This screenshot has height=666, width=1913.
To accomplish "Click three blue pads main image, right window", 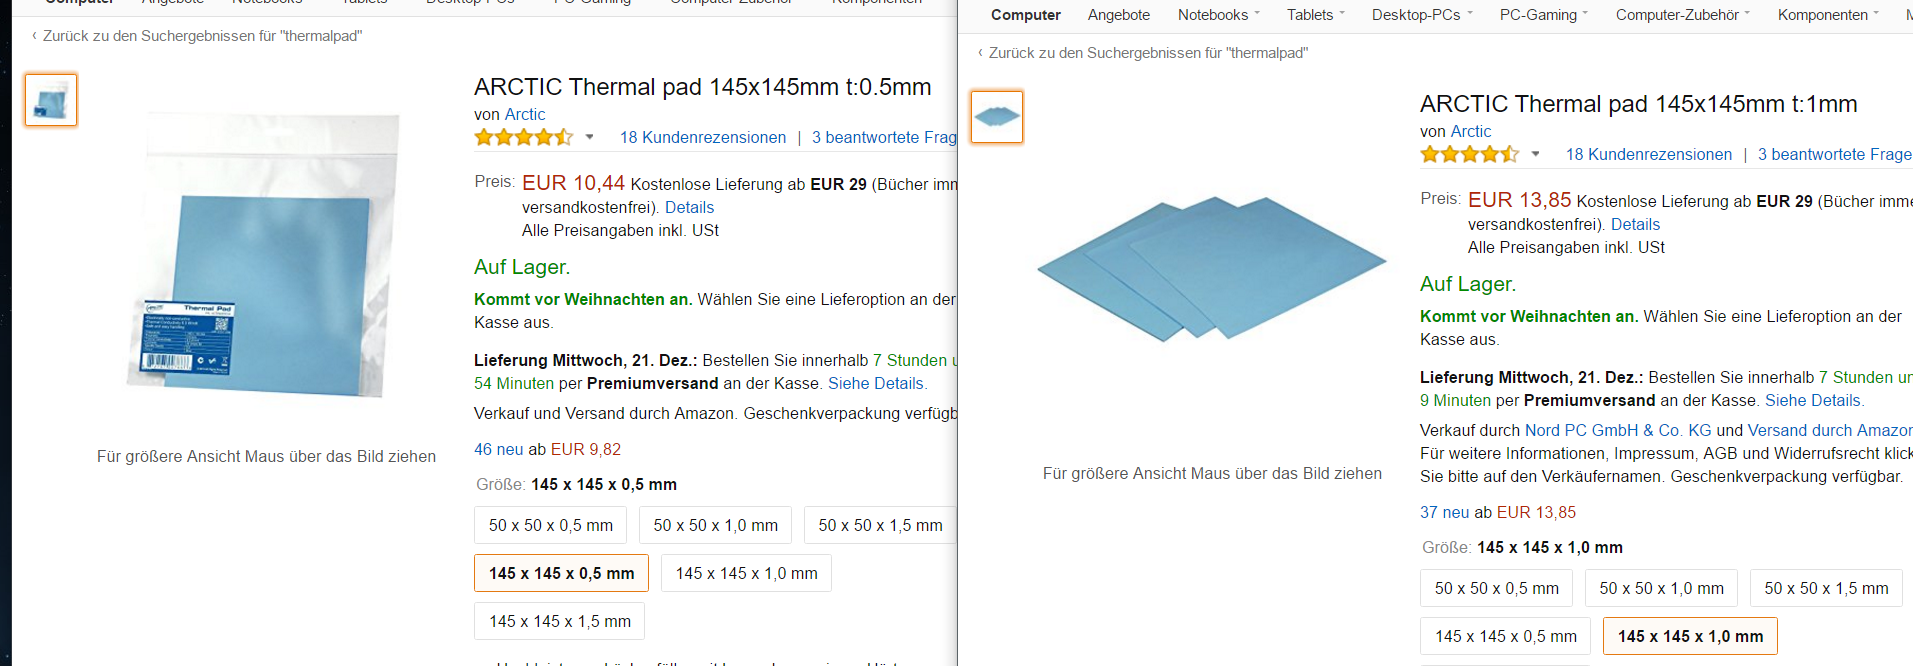I will [1212, 269].
